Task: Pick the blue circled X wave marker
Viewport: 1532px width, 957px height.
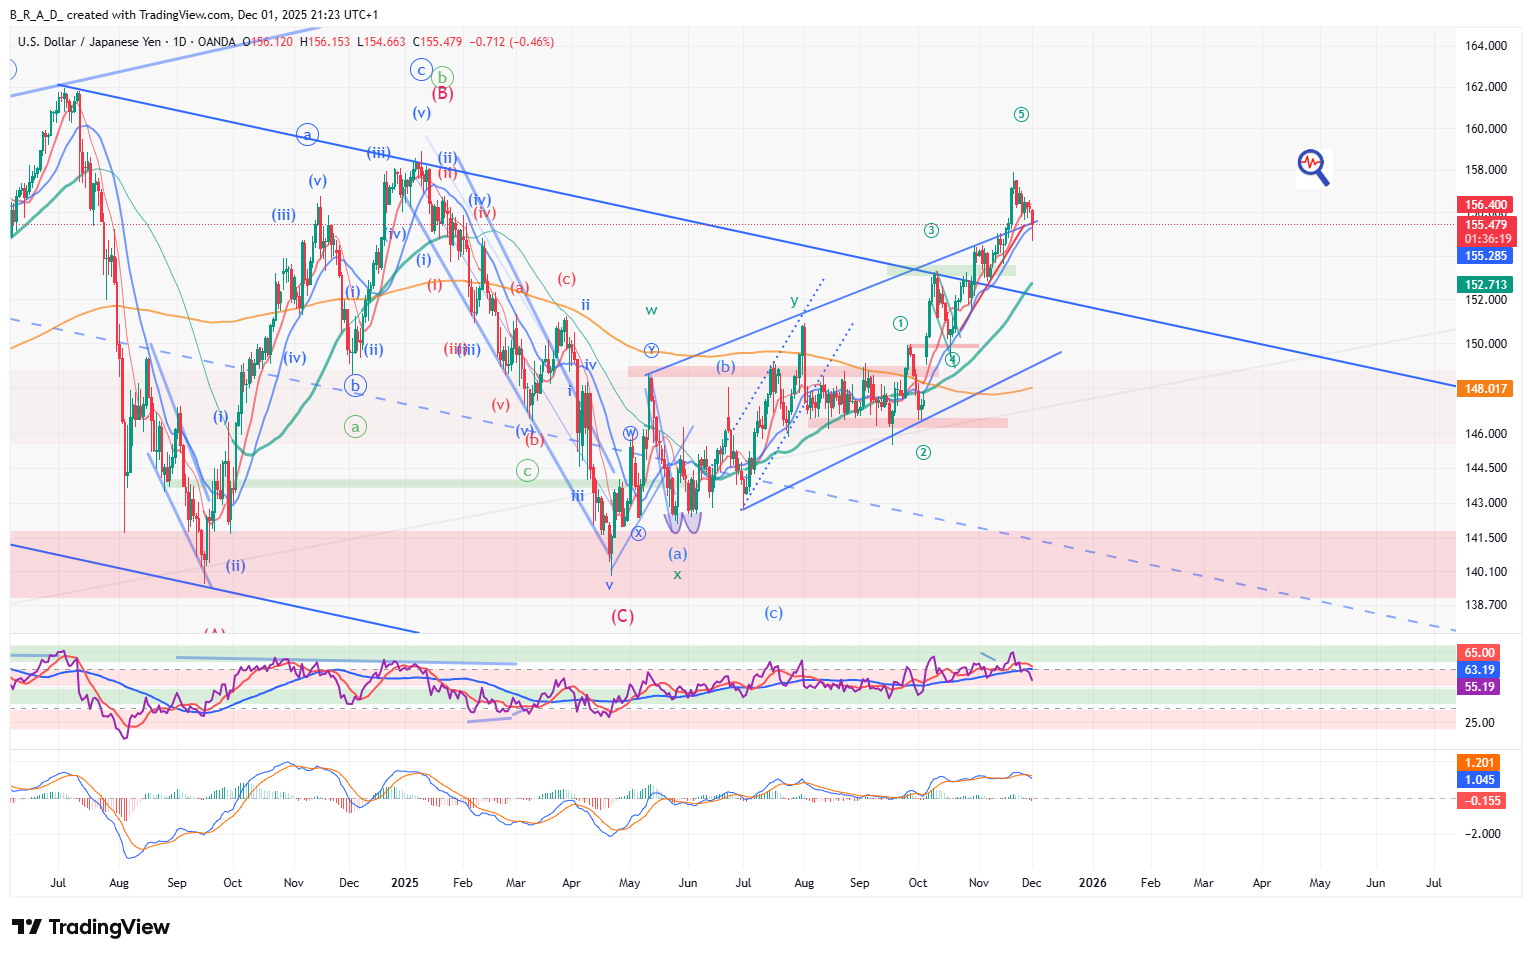Action: (x=638, y=534)
